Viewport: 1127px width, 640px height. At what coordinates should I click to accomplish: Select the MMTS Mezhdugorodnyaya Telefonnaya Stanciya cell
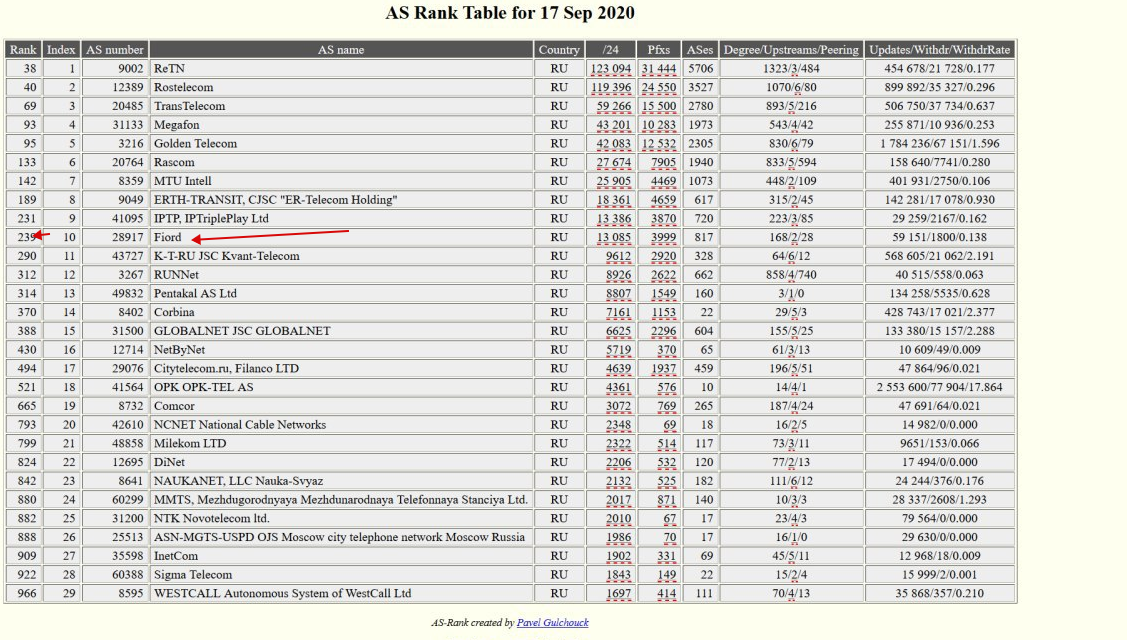341,499
